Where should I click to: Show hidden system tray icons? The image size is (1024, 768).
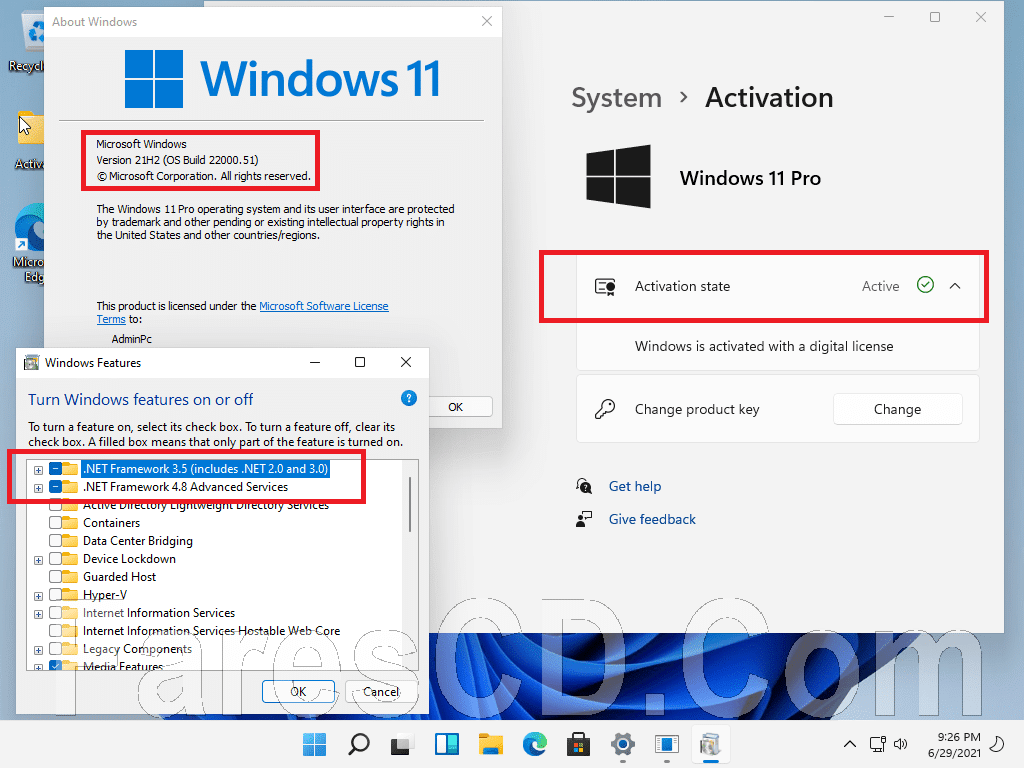click(850, 744)
